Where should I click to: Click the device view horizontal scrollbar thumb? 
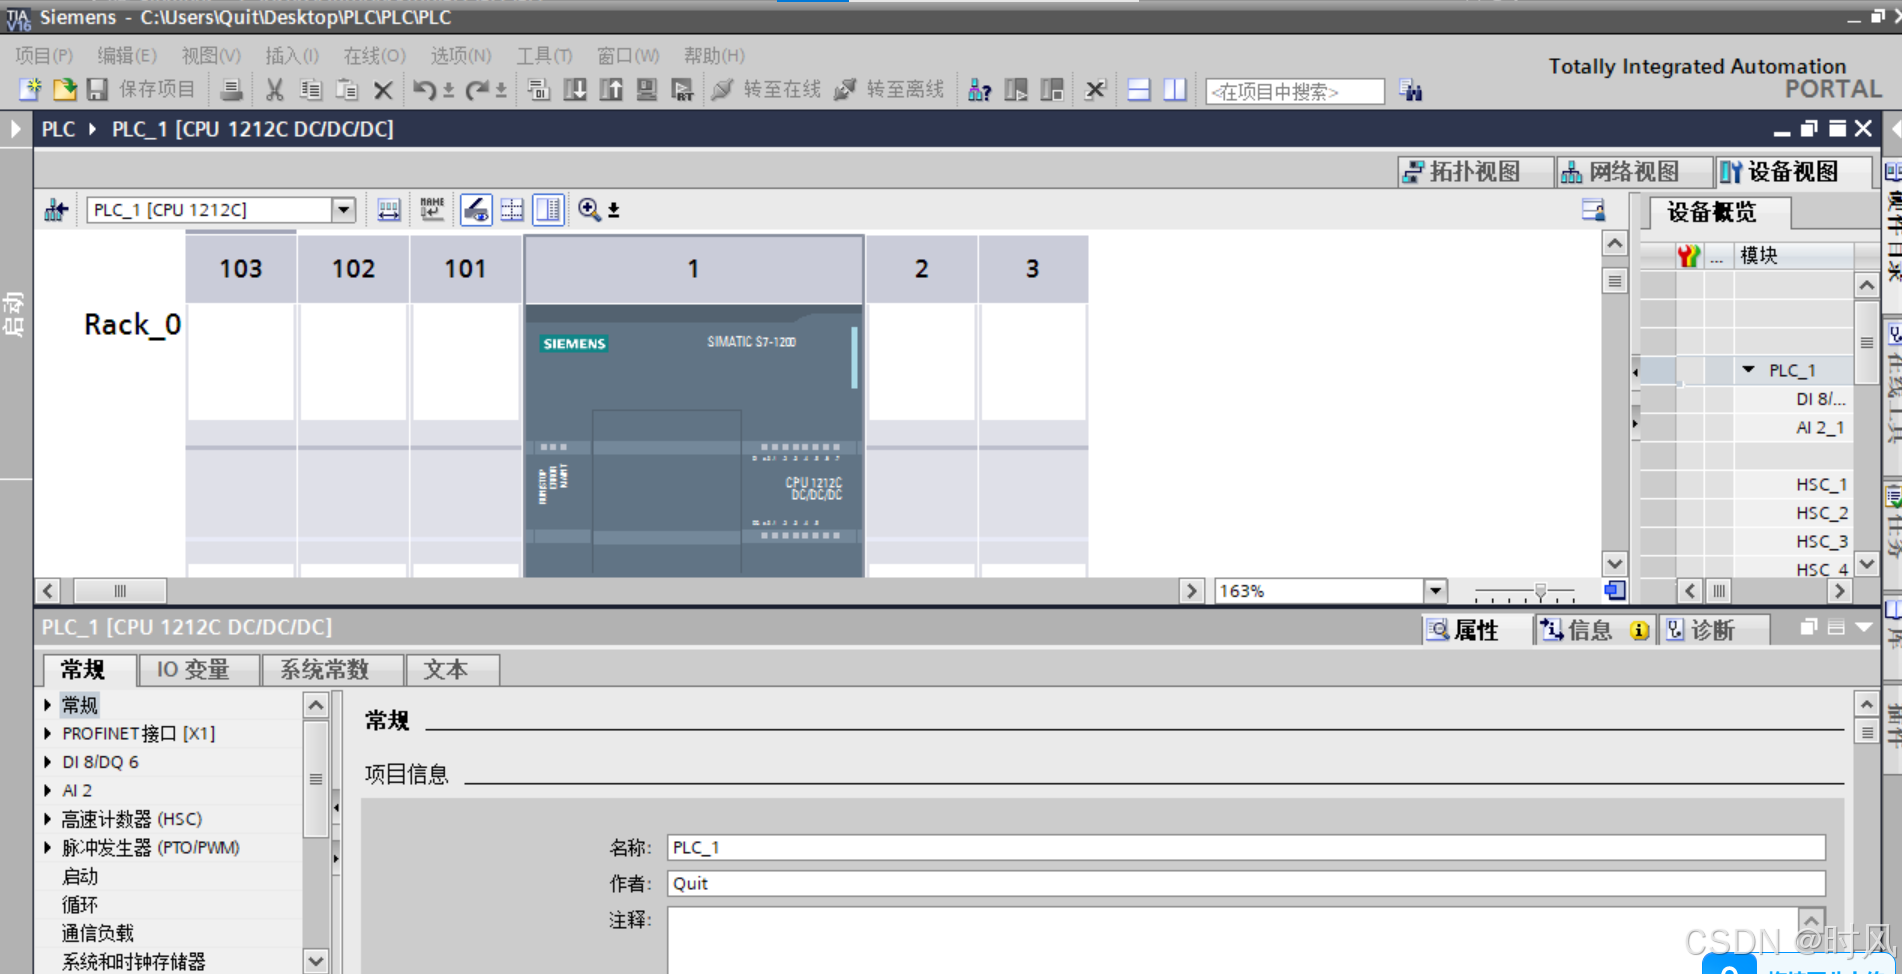[x=120, y=591]
